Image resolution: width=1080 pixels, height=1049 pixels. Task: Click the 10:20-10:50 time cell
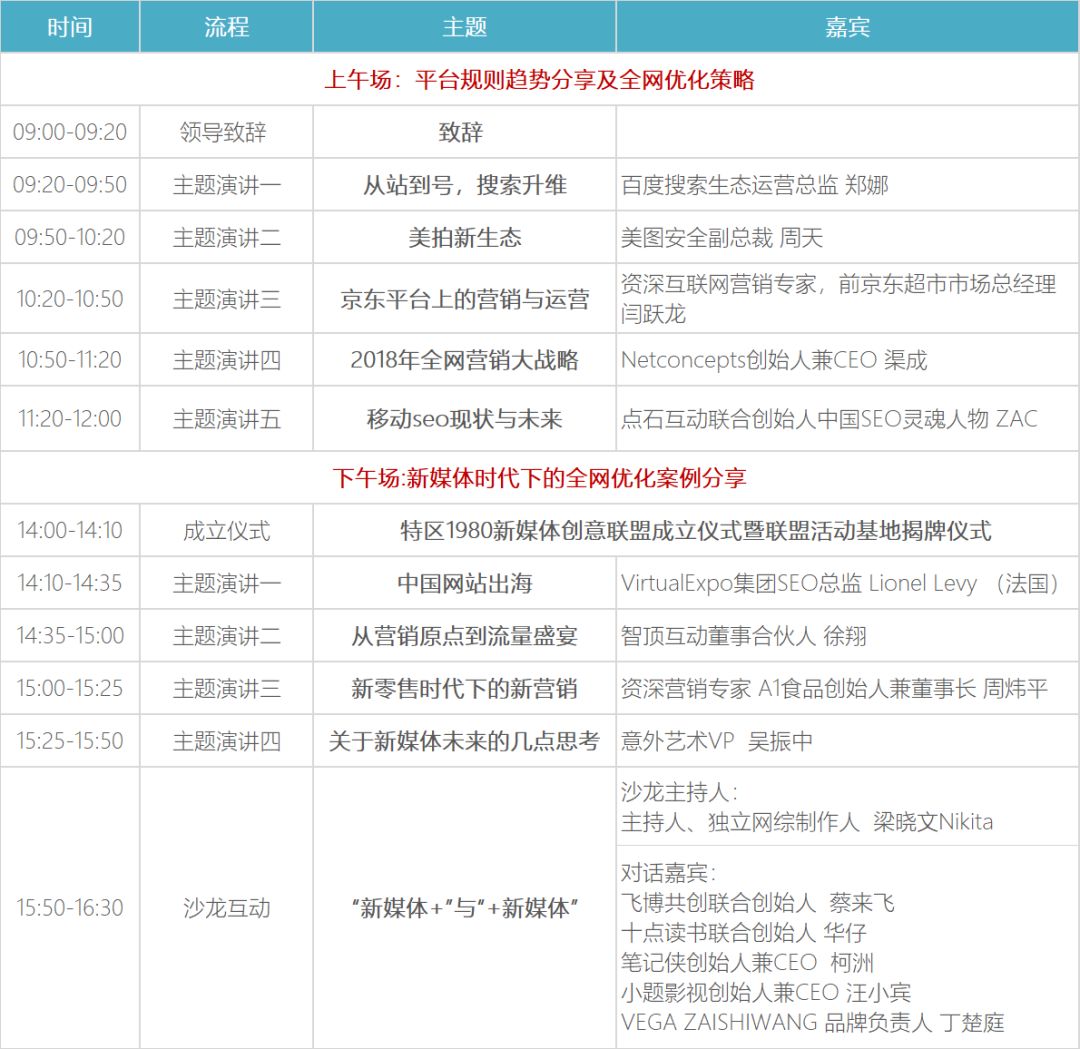(70, 298)
